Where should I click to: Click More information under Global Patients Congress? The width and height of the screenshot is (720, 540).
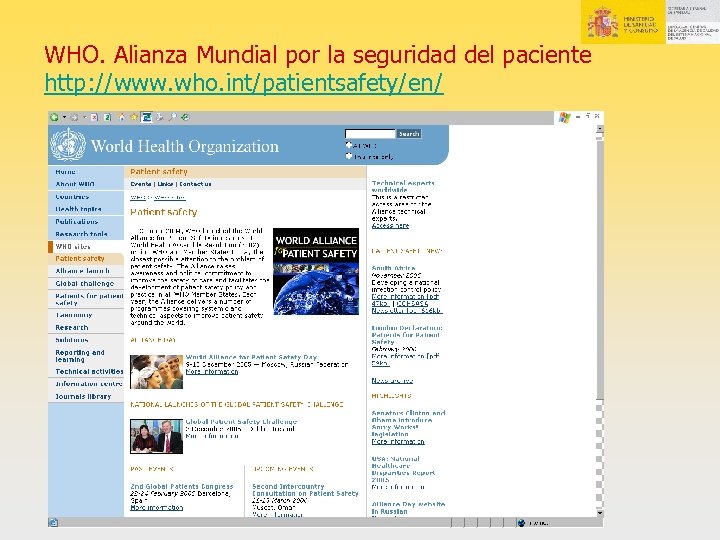(x=157, y=507)
